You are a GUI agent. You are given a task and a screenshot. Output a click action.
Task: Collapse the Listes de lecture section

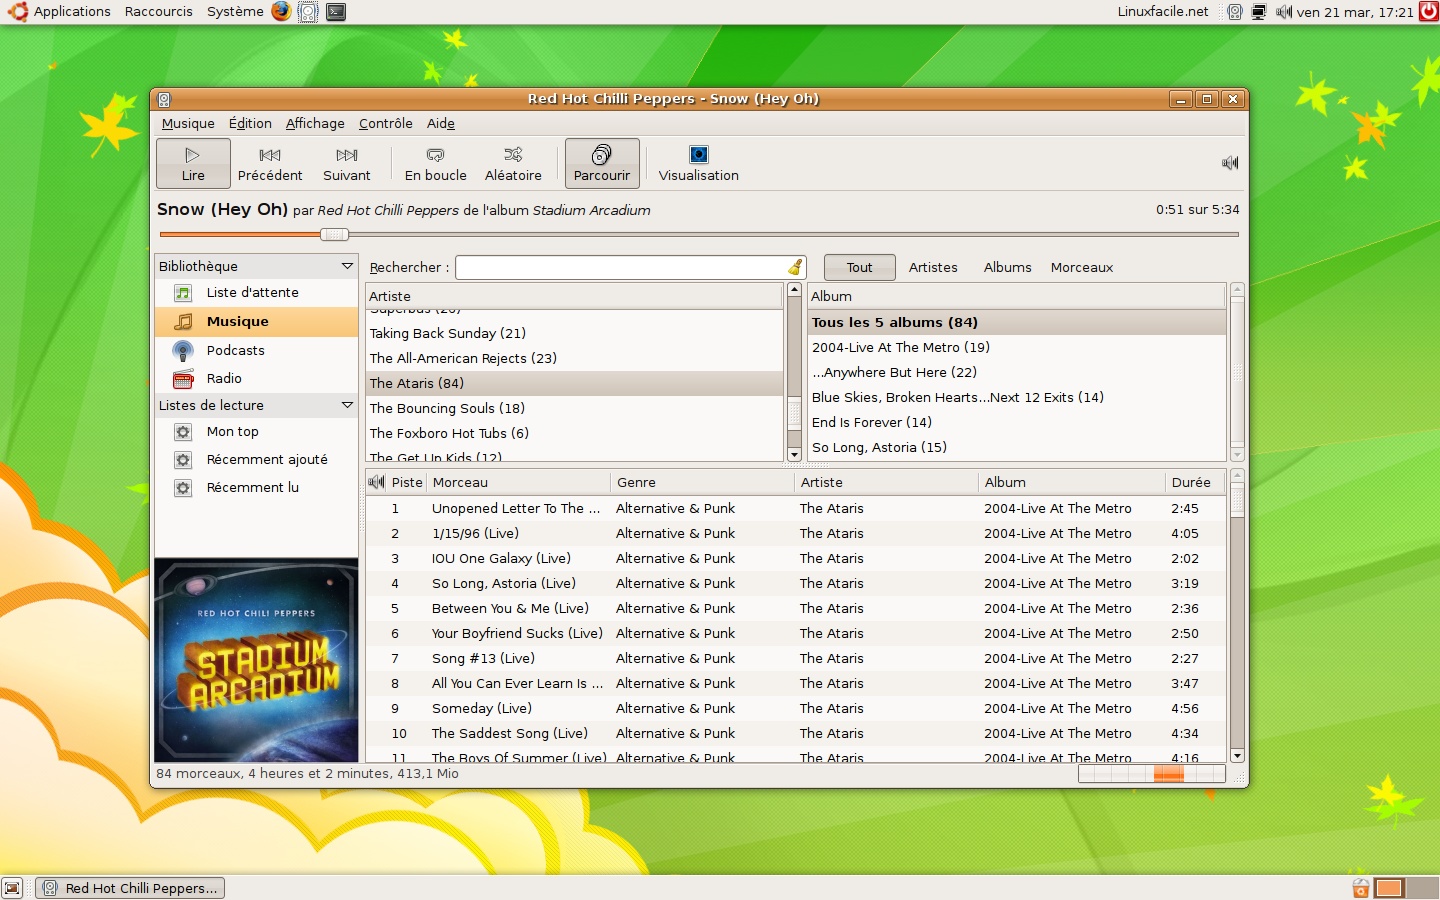pos(347,405)
